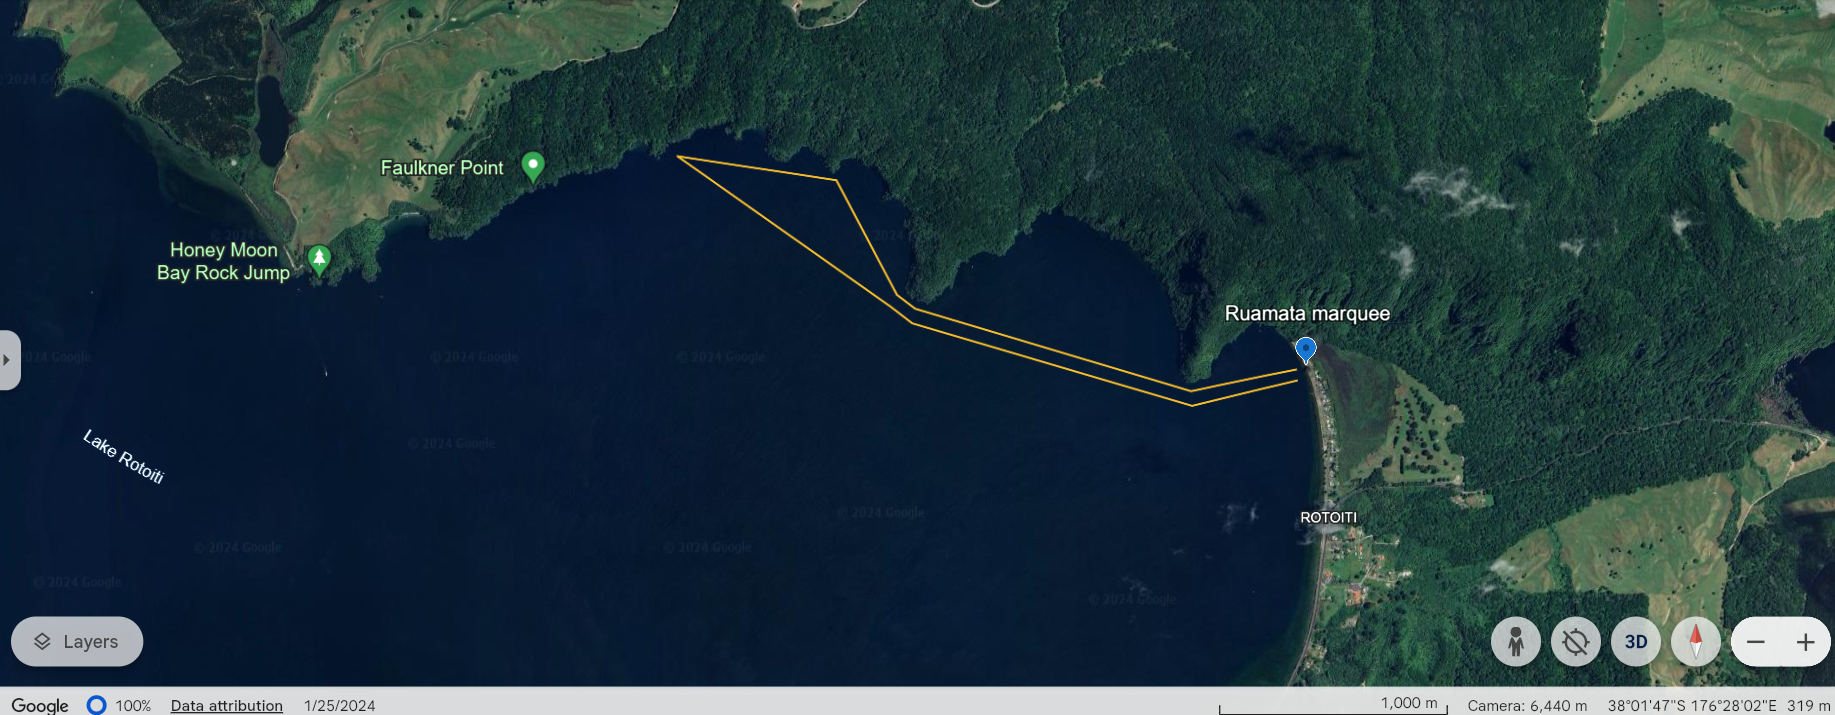The width and height of the screenshot is (1835, 715).
Task: Click the rotation reset globe icon
Action: pos(1576,642)
